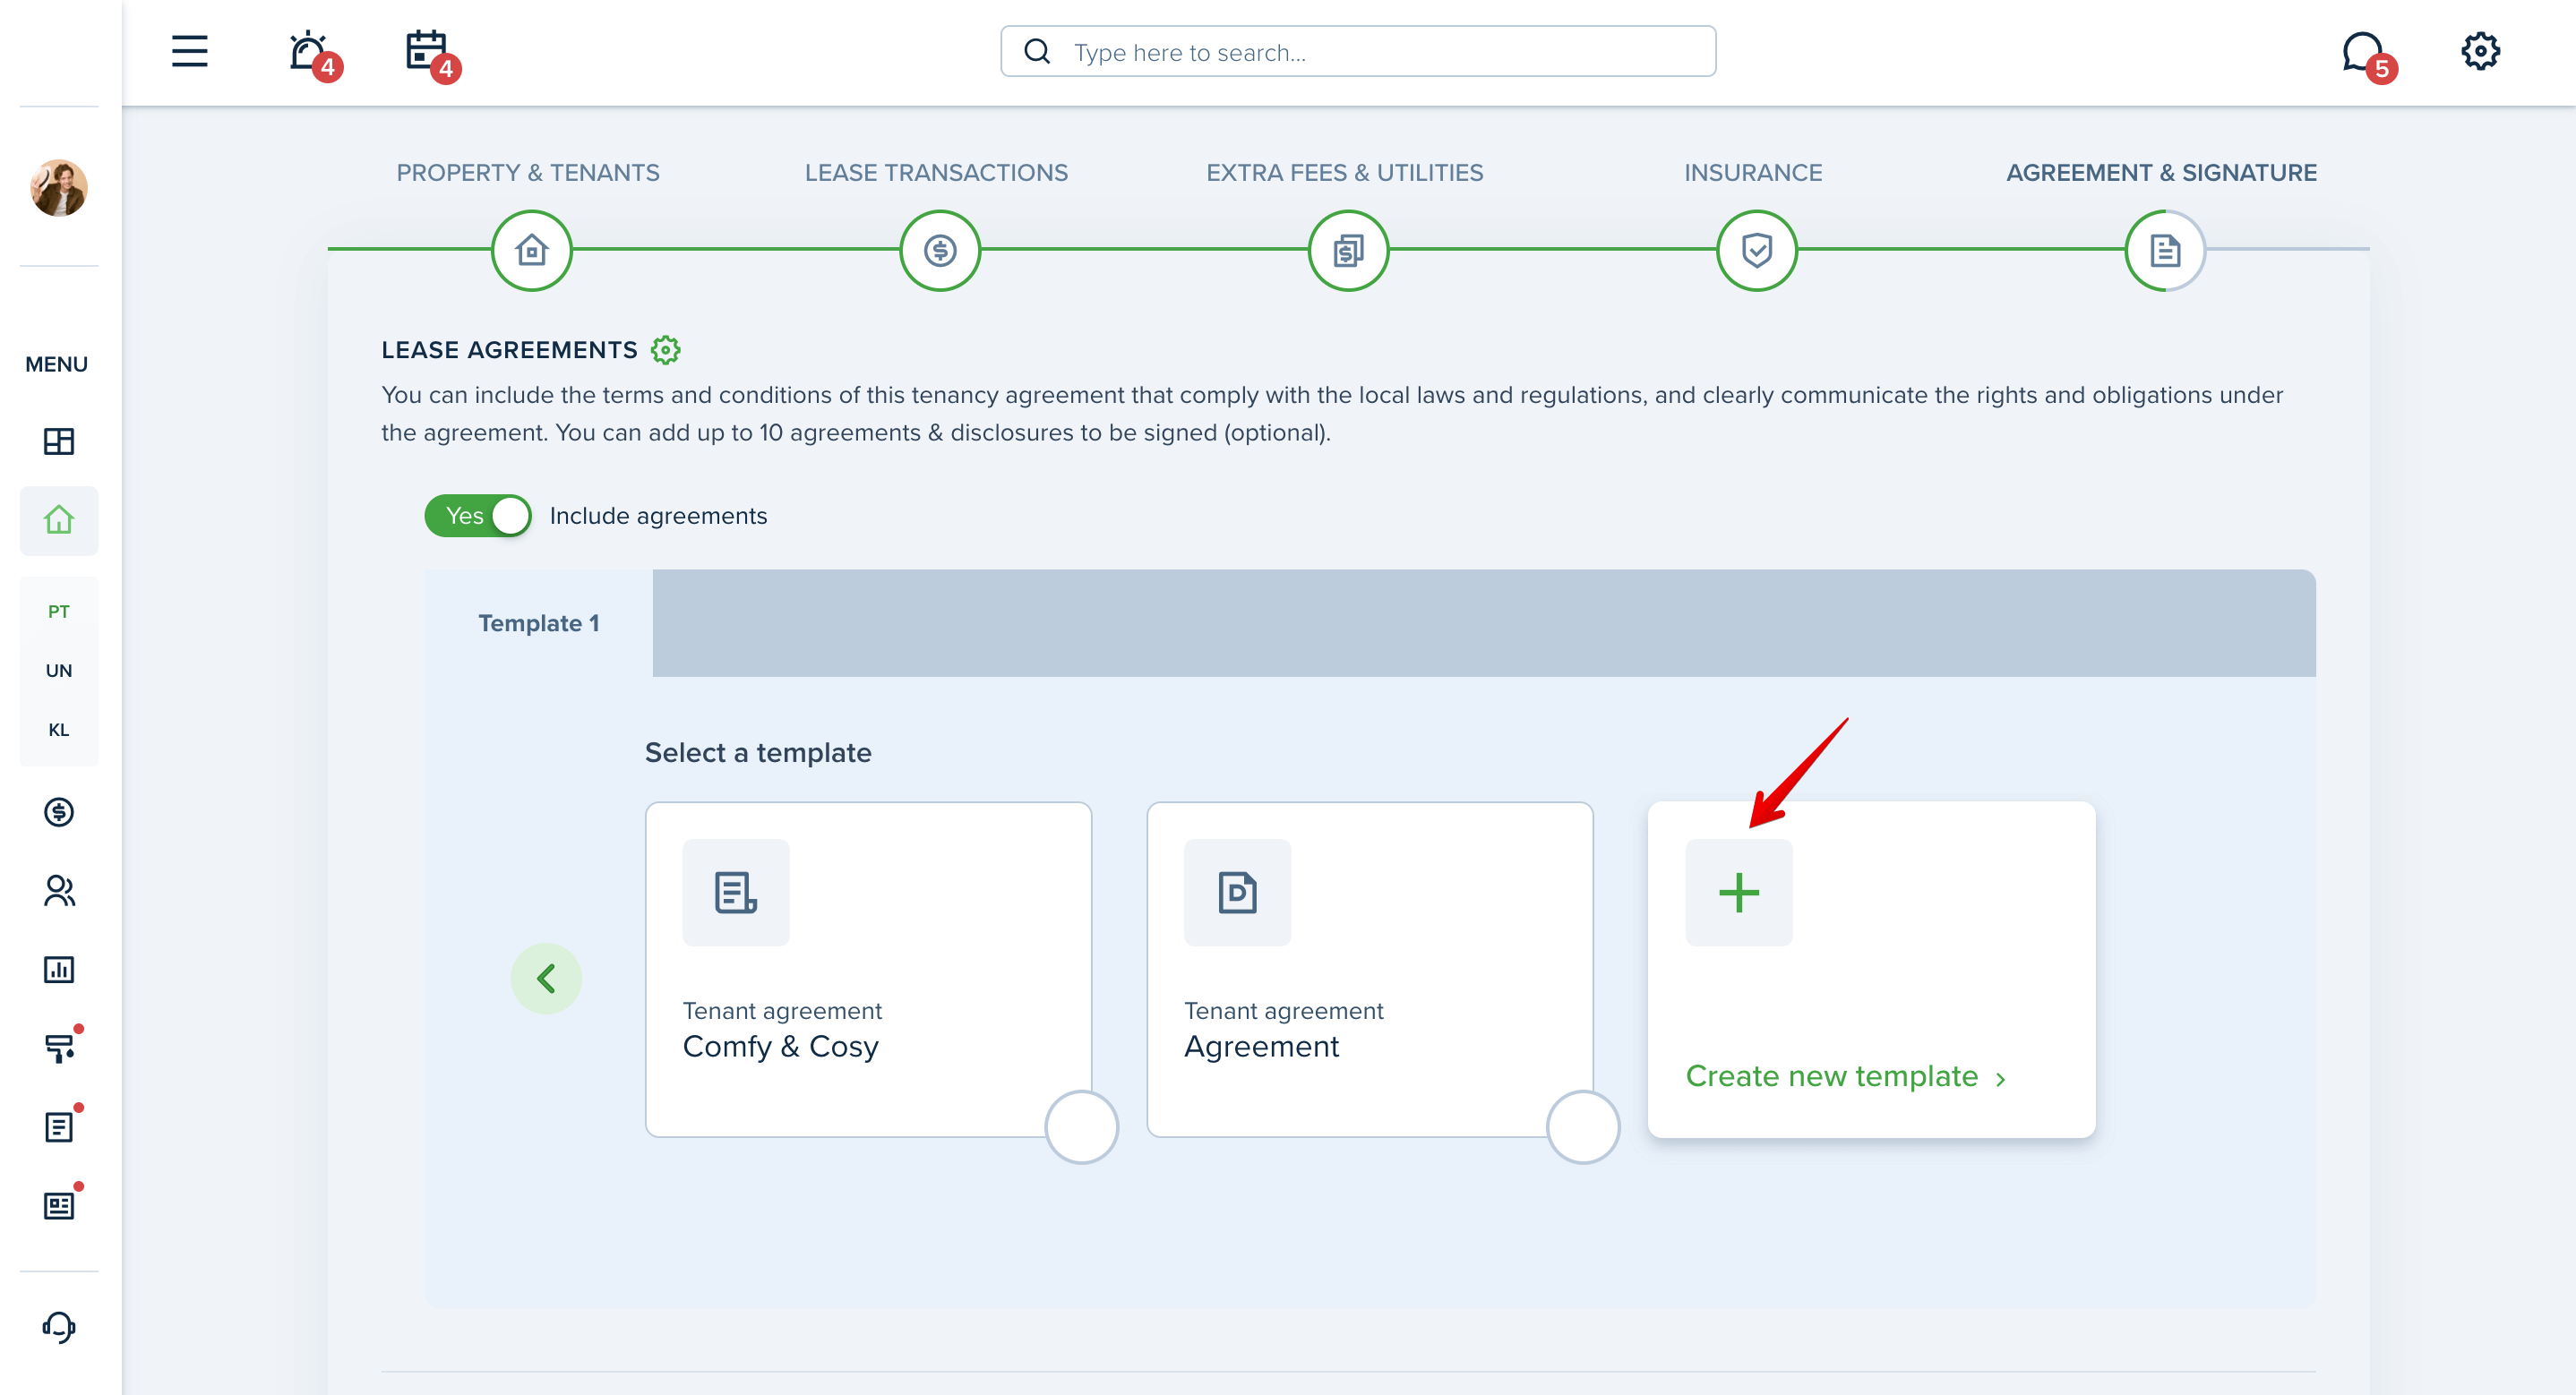Image resolution: width=2576 pixels, height=1395 pixels.
Task: Select Comfy & Cosy template radio circle
Action: point(1081,1126)
